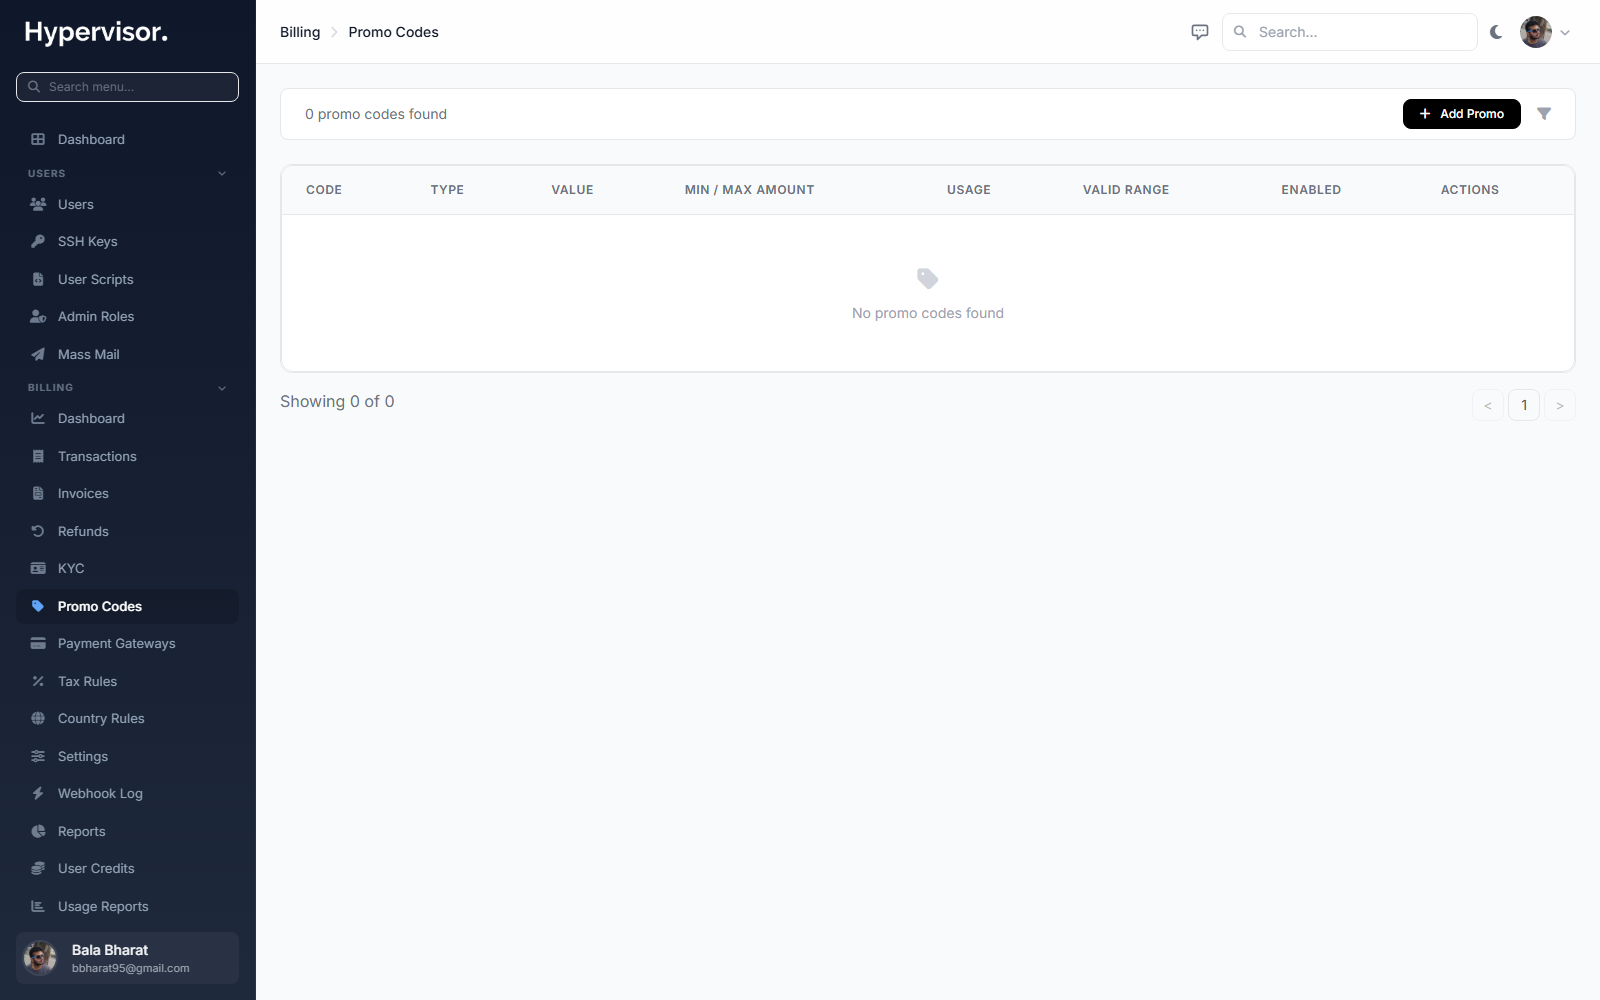Click the Reports pie chart icon
This screenshot has height=1000, width=1600.
click(38, 831)
